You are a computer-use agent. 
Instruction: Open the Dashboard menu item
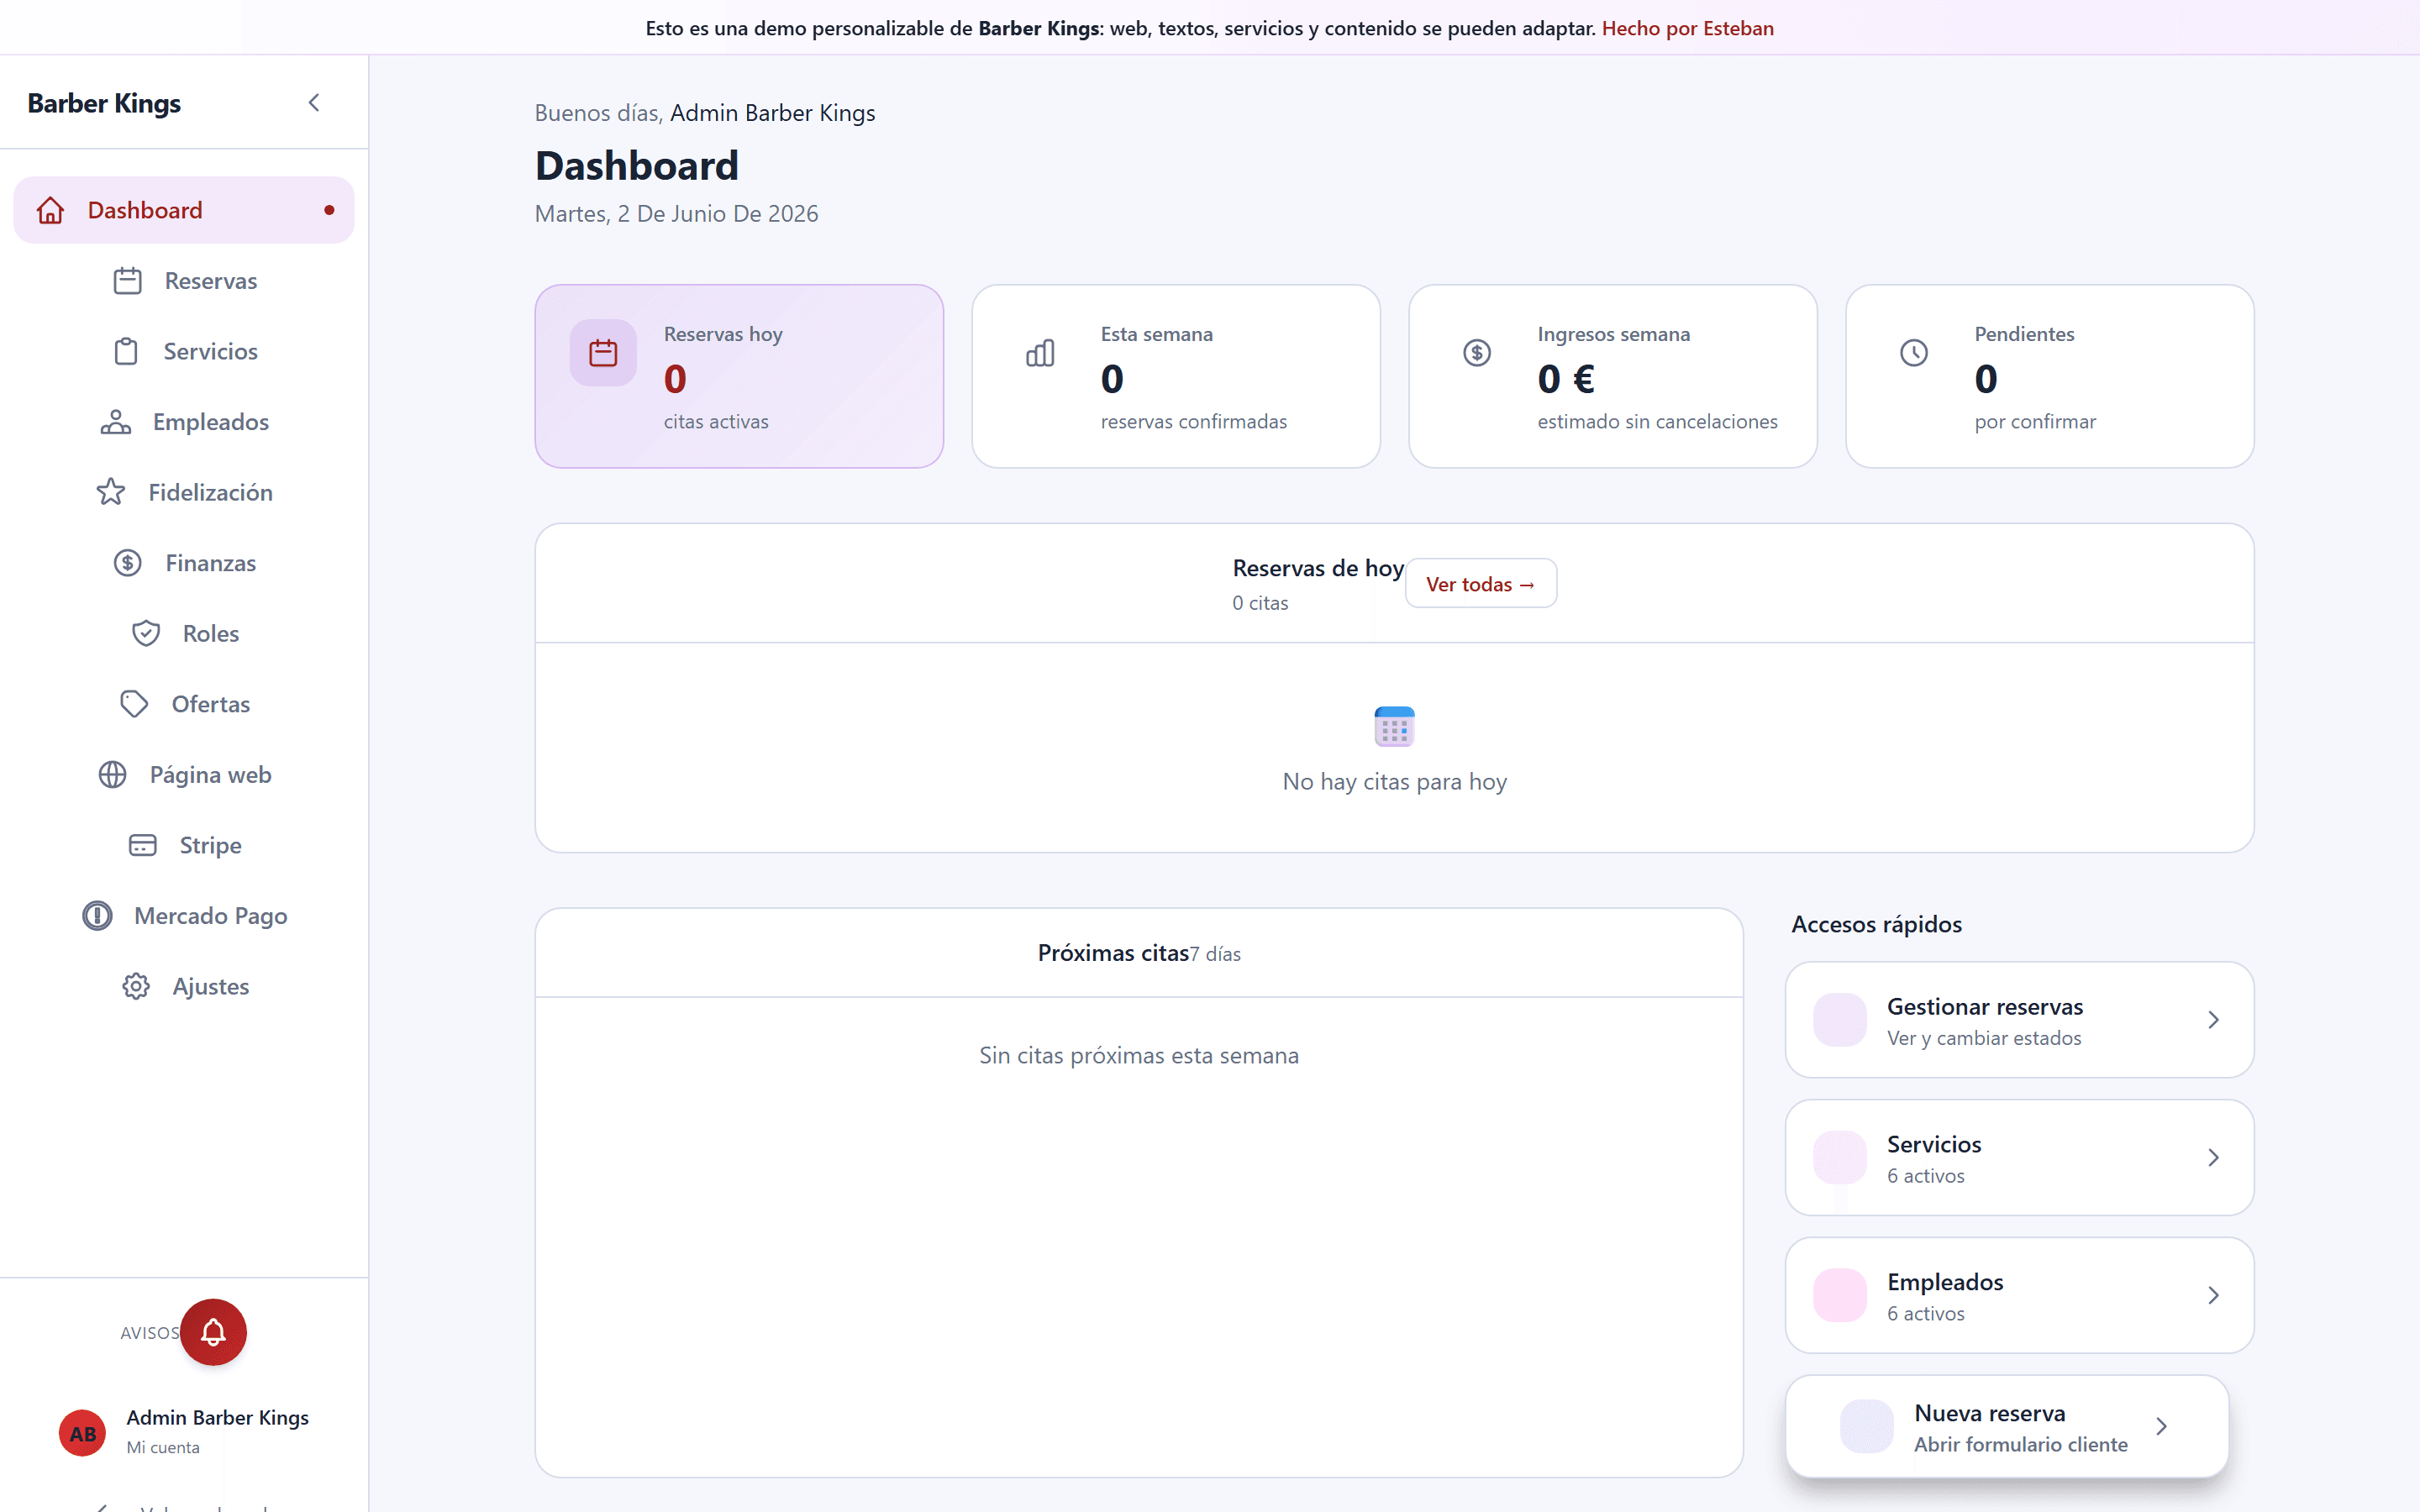click(184, 210)
